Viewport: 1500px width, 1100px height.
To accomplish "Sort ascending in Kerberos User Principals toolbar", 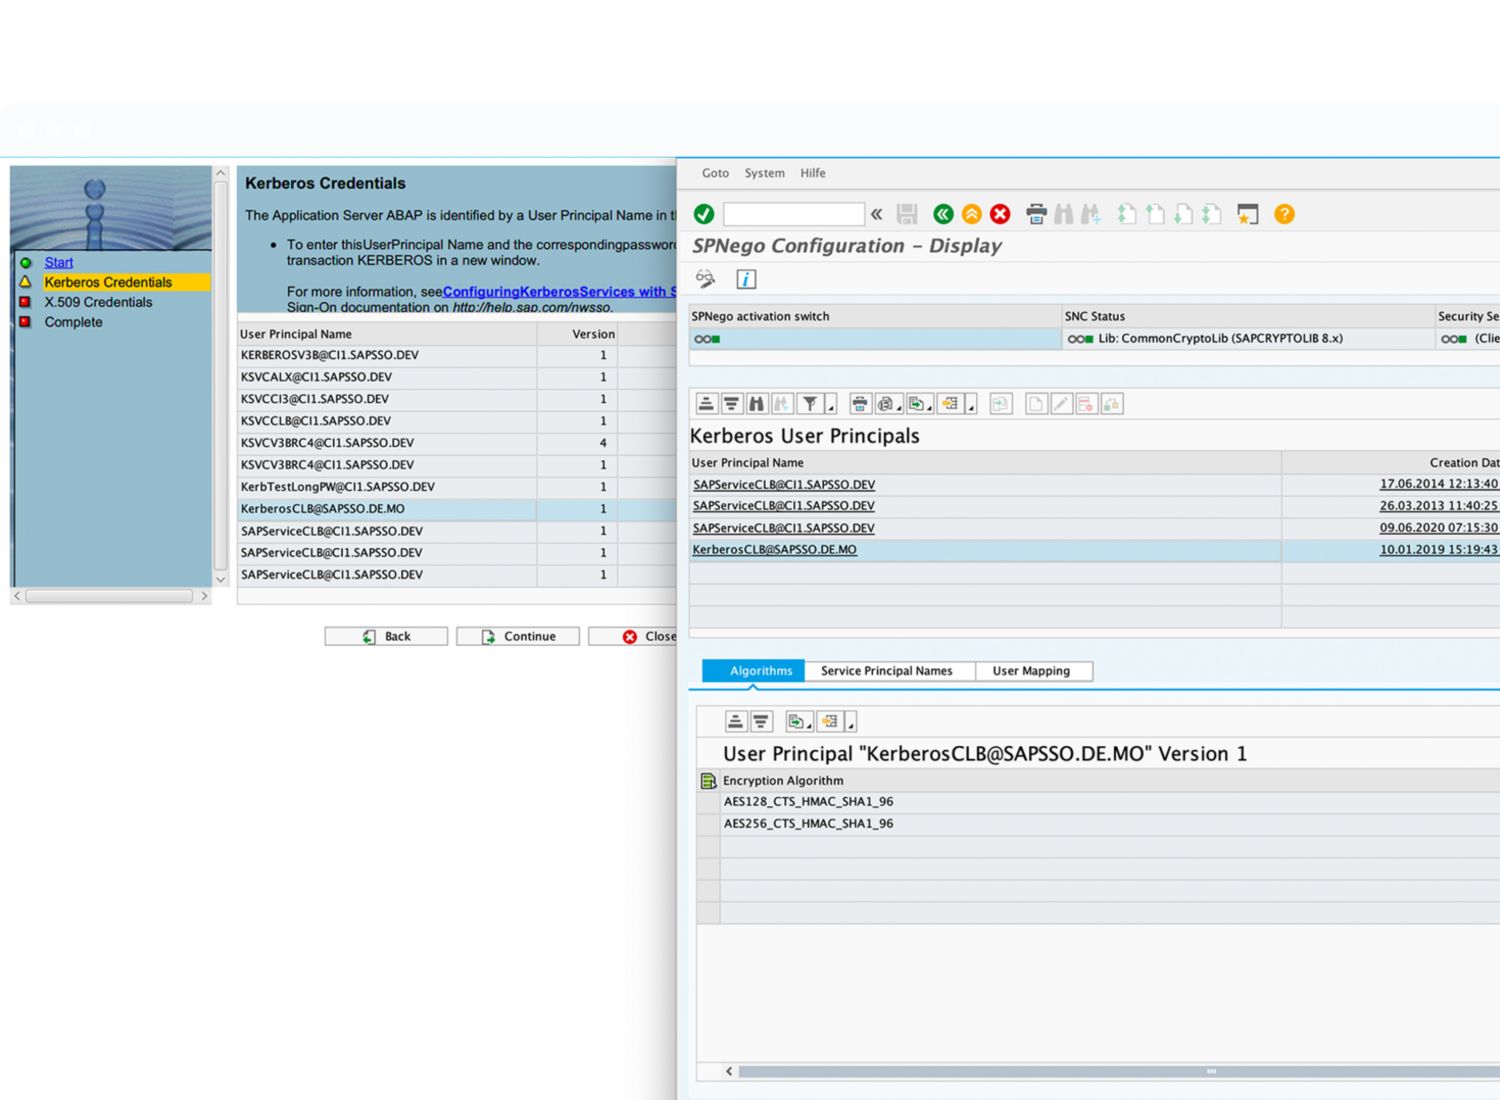I will (706, 404).
